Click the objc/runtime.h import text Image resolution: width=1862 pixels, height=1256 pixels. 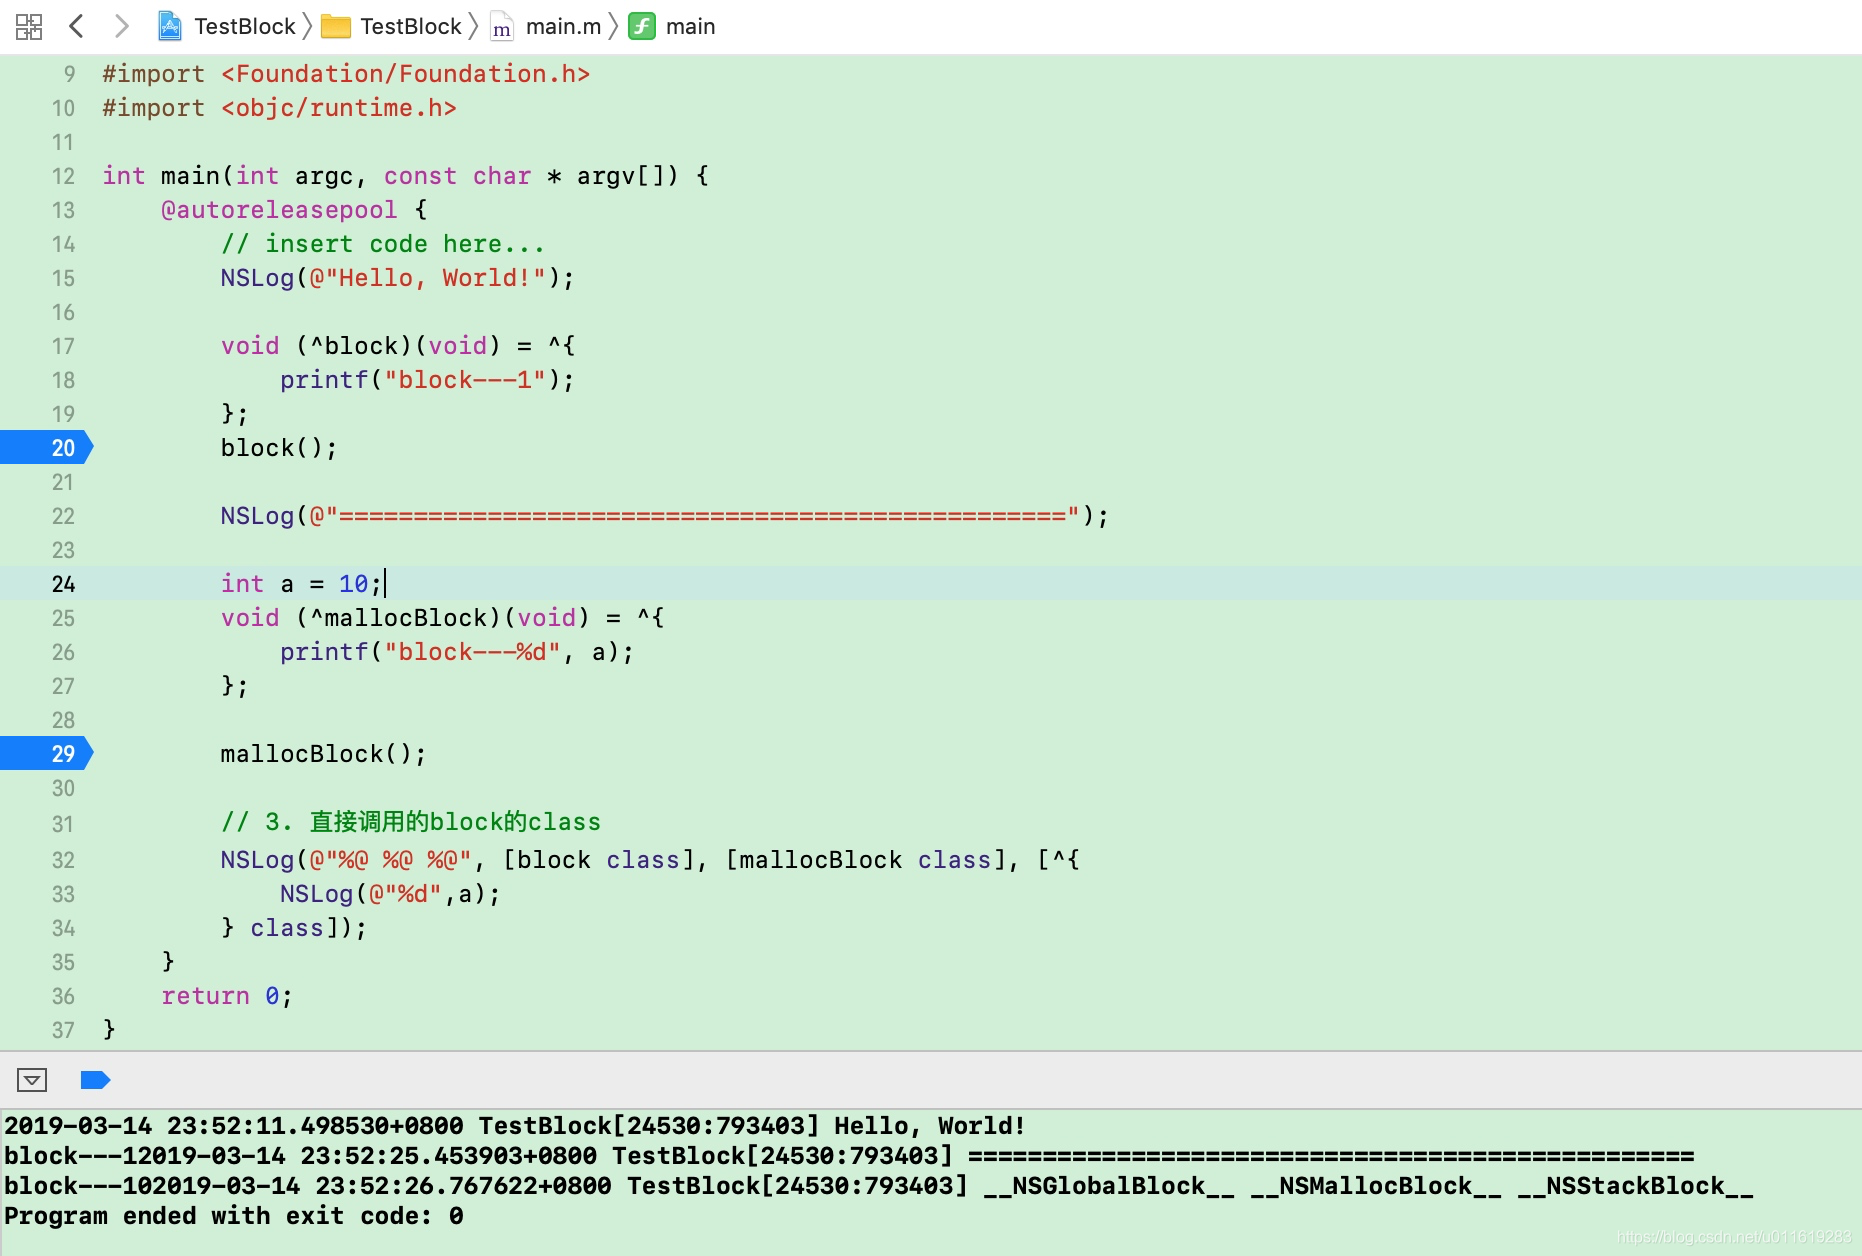click(339, 108)
